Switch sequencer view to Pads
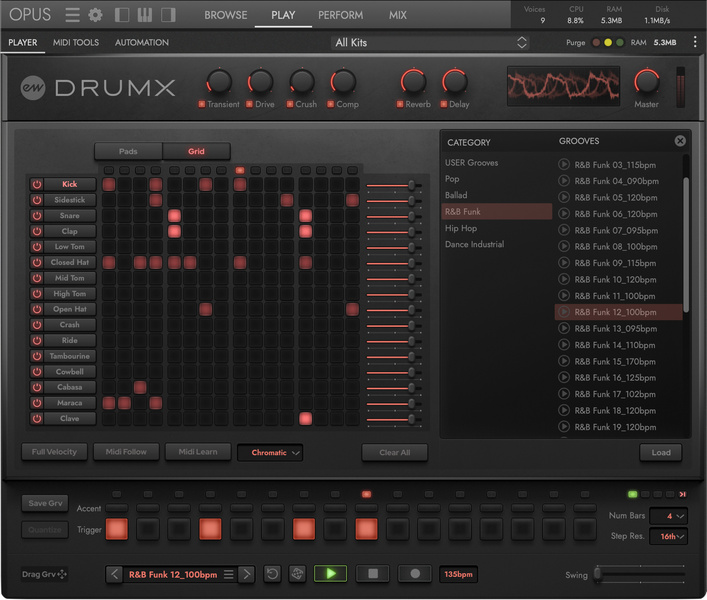The width and height of the screenshot is (707, 600). tap(128, 151)
